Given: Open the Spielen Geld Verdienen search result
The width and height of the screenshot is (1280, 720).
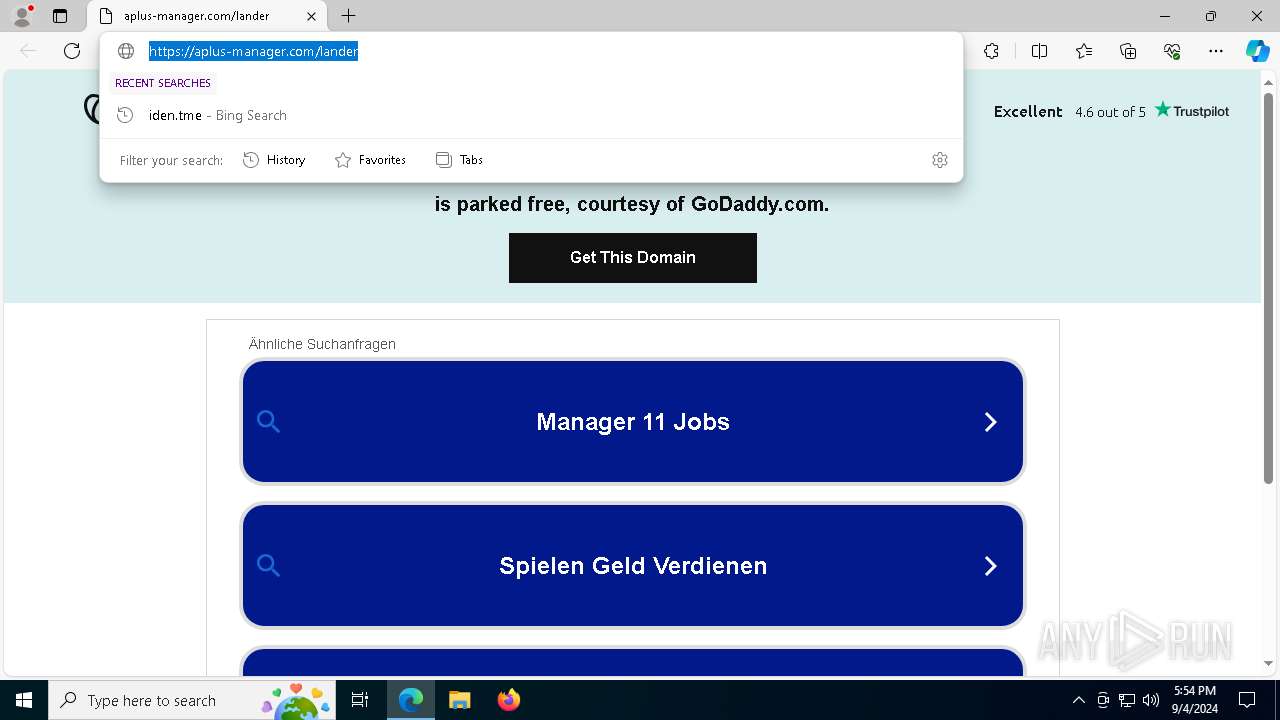Looking at the screenshot, I should [633, 566].
